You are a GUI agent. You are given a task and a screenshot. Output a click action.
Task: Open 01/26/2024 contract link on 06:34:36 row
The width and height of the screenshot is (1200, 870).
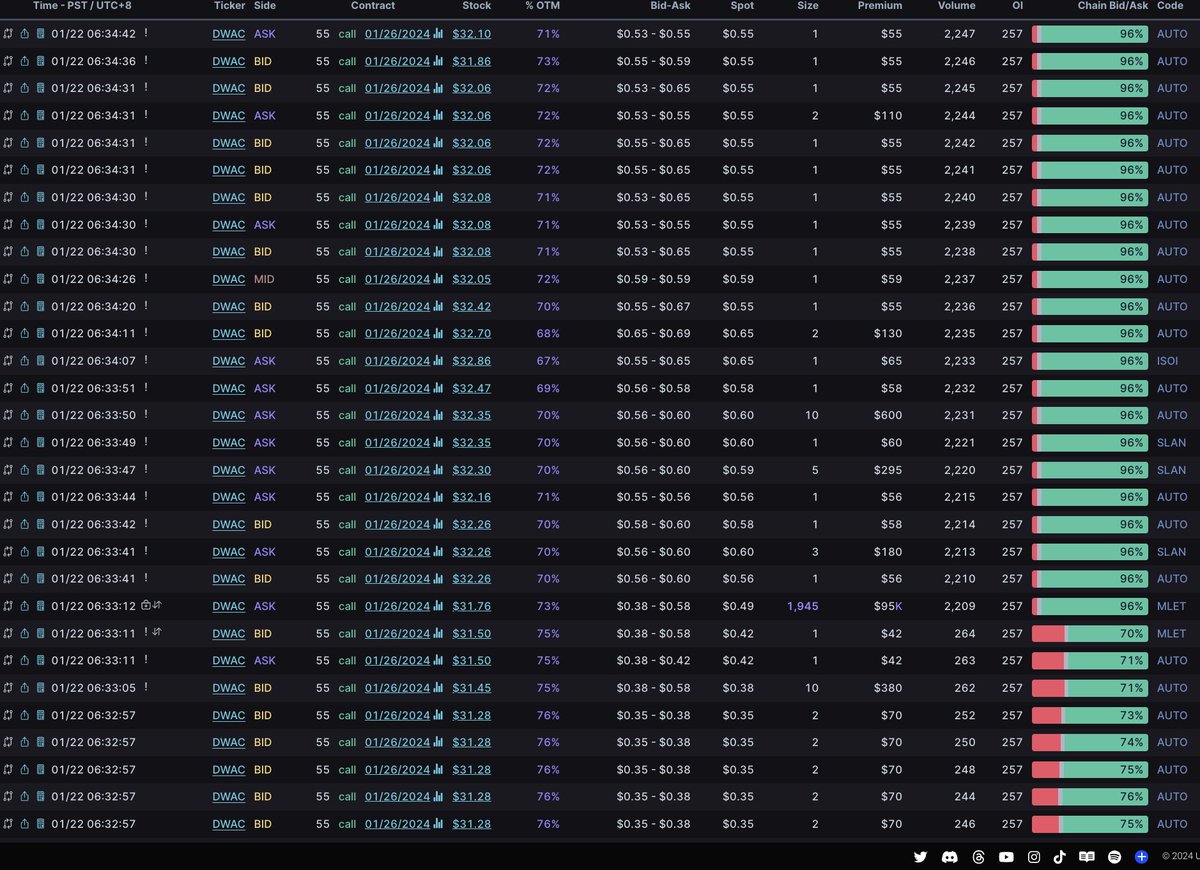[397, 61]
